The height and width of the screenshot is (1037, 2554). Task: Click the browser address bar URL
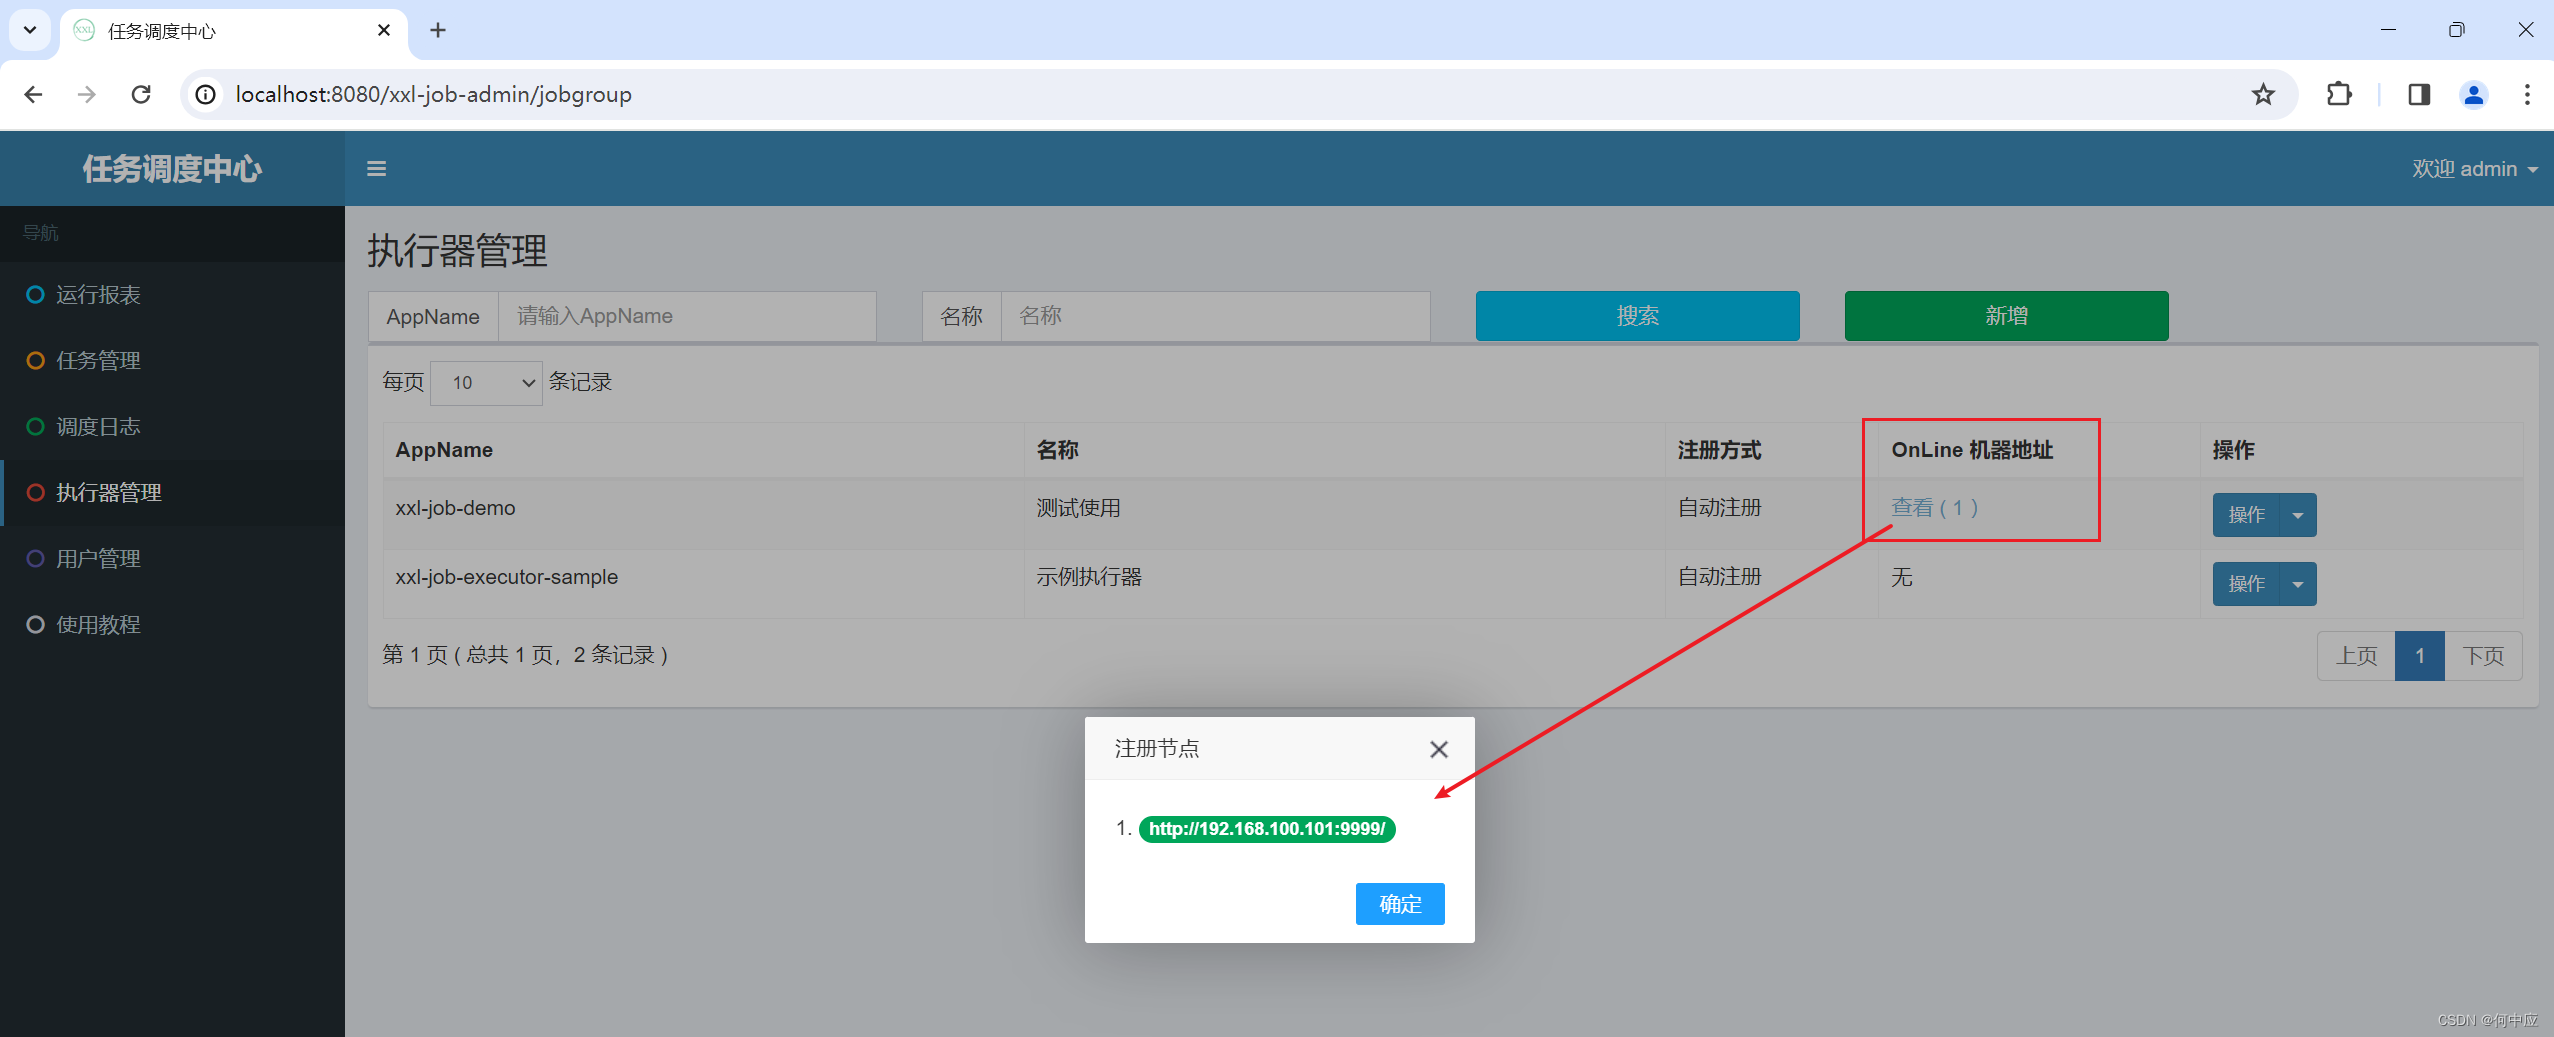[433, 94]
